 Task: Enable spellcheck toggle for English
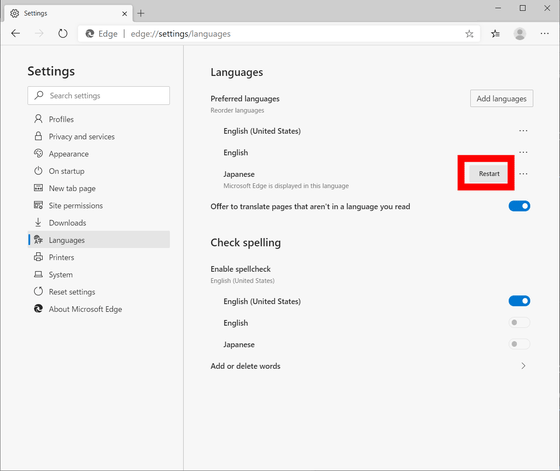(519, 323)
